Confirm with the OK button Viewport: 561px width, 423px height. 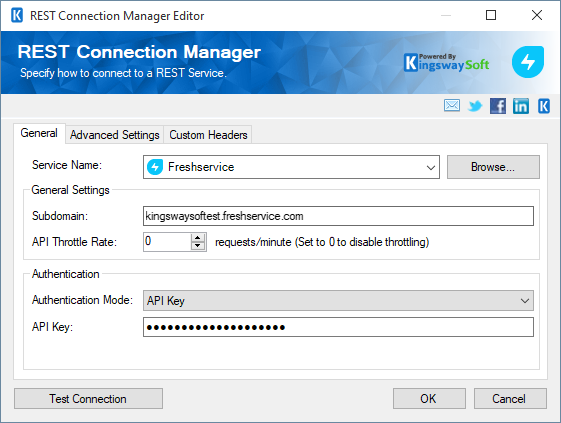(x=429, y=399)
